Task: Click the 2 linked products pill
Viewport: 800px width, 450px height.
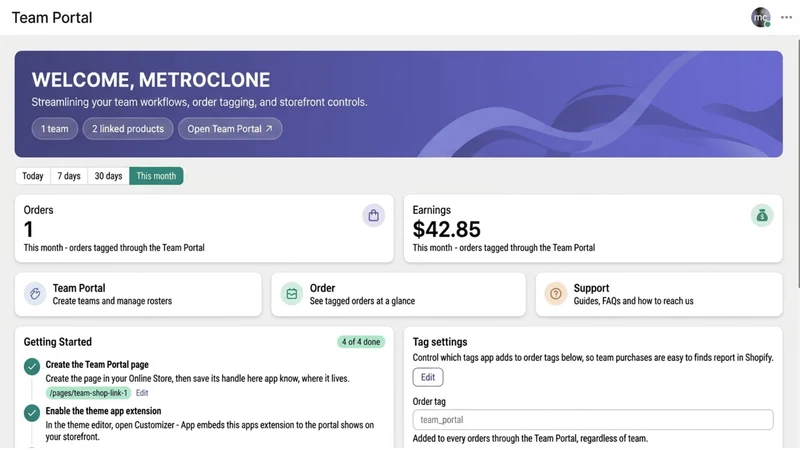Action: (x=128, y=129)
